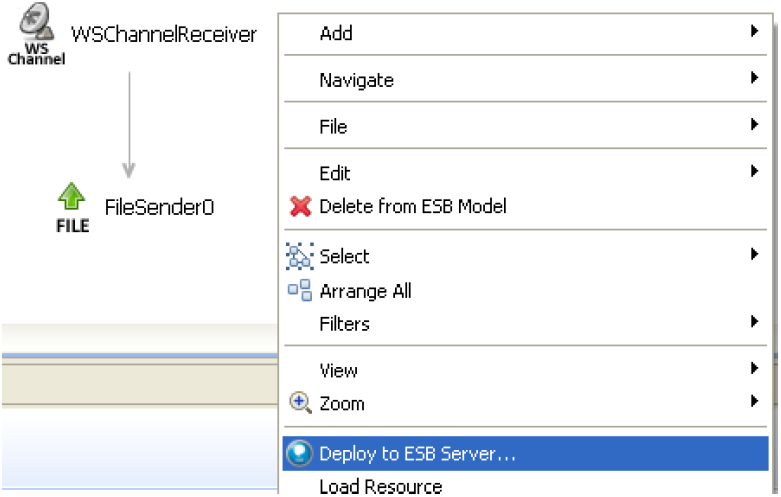Choose Delete from ESB Model
781x497 pixels.
pos(412,207)
